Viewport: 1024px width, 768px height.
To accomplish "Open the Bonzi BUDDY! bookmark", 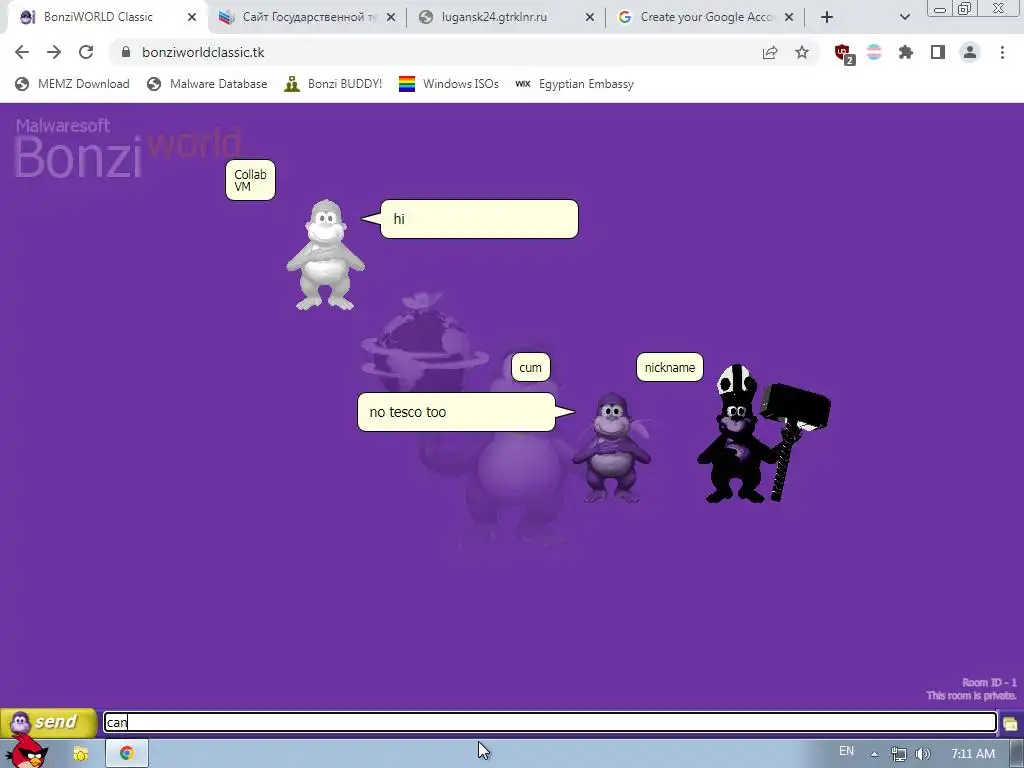I will (x=333, y=84).
